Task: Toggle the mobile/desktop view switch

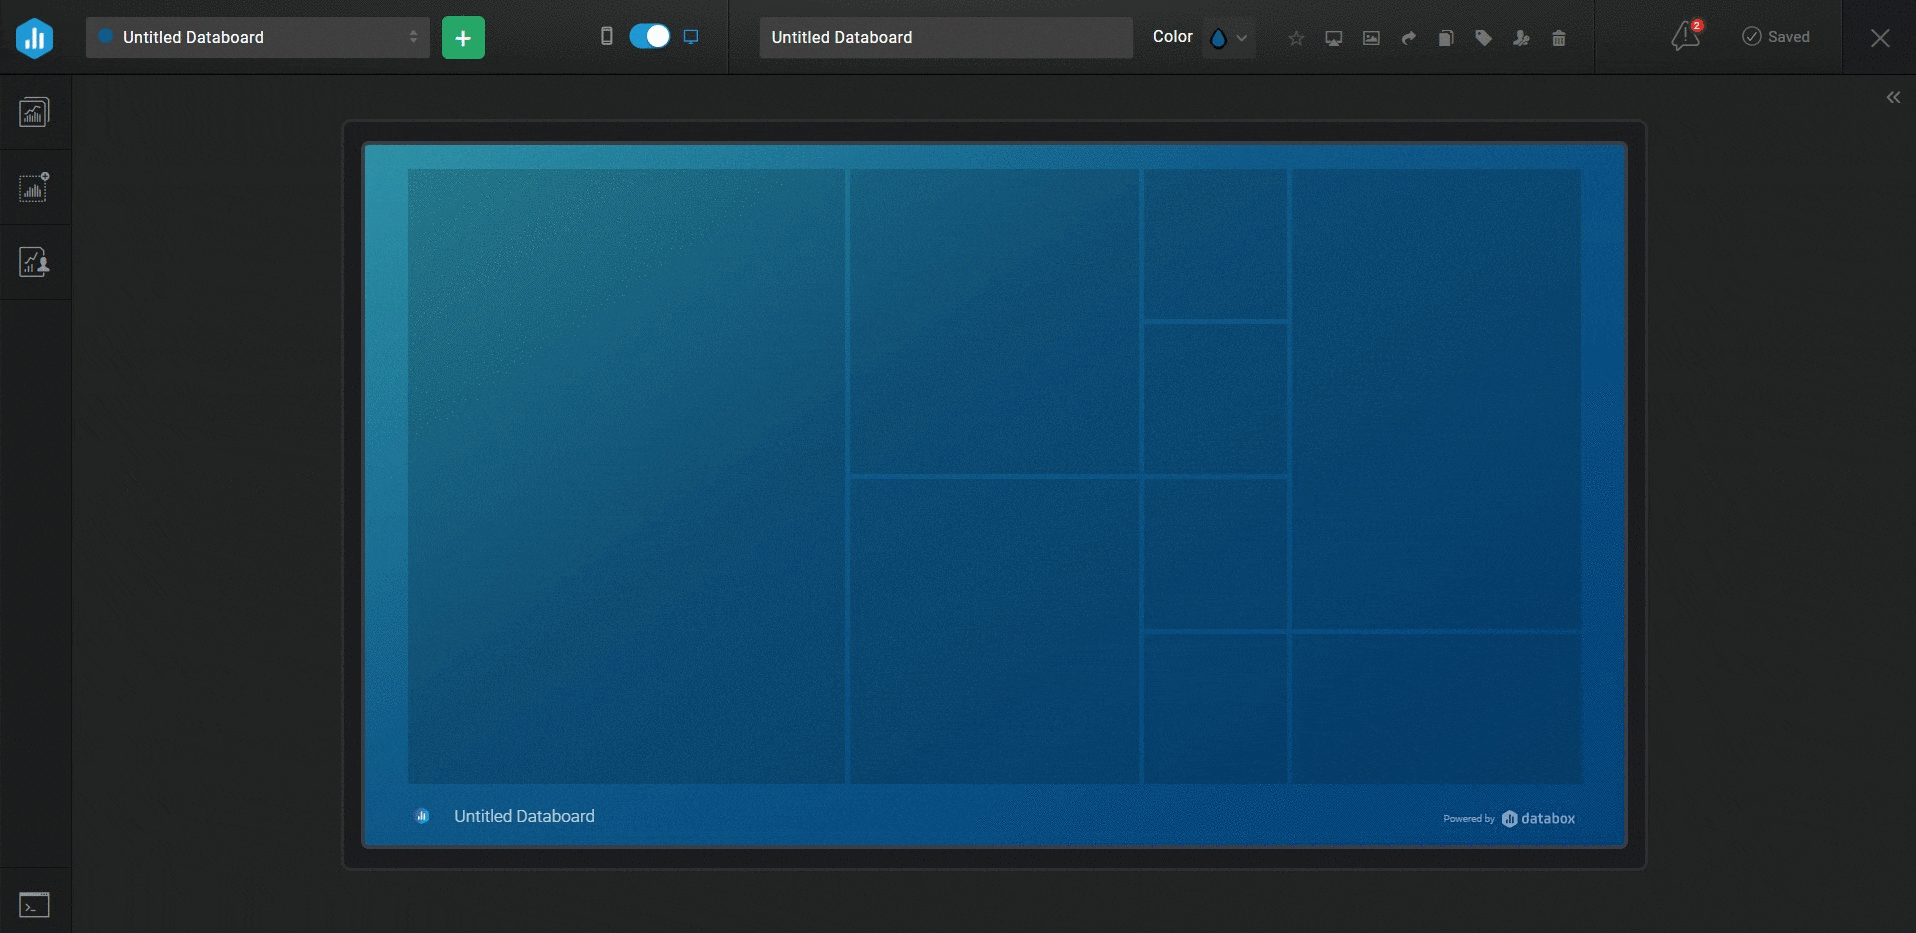Action: (649, 37)
